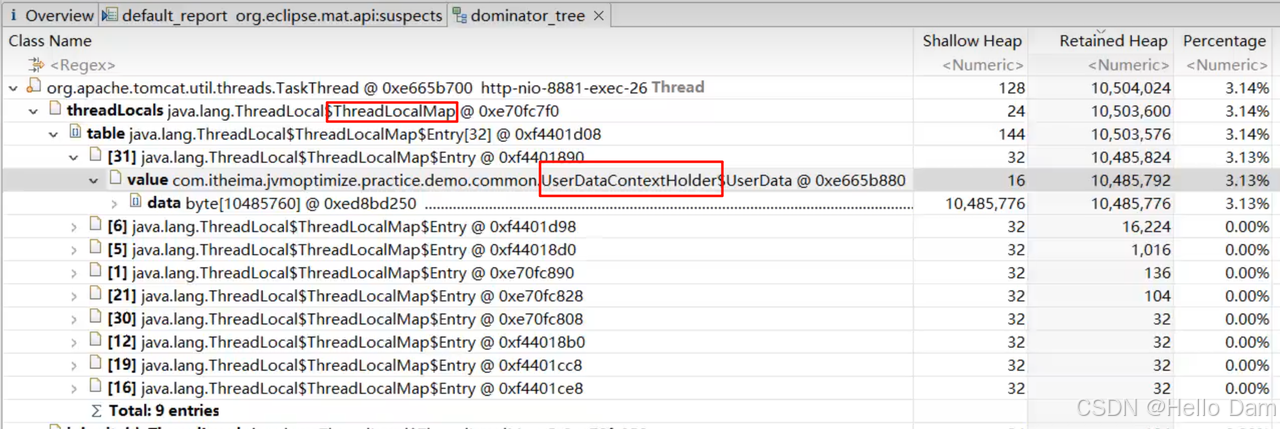
Task: Click the [31] entry object icon
Action: click(x=95, y=156)
